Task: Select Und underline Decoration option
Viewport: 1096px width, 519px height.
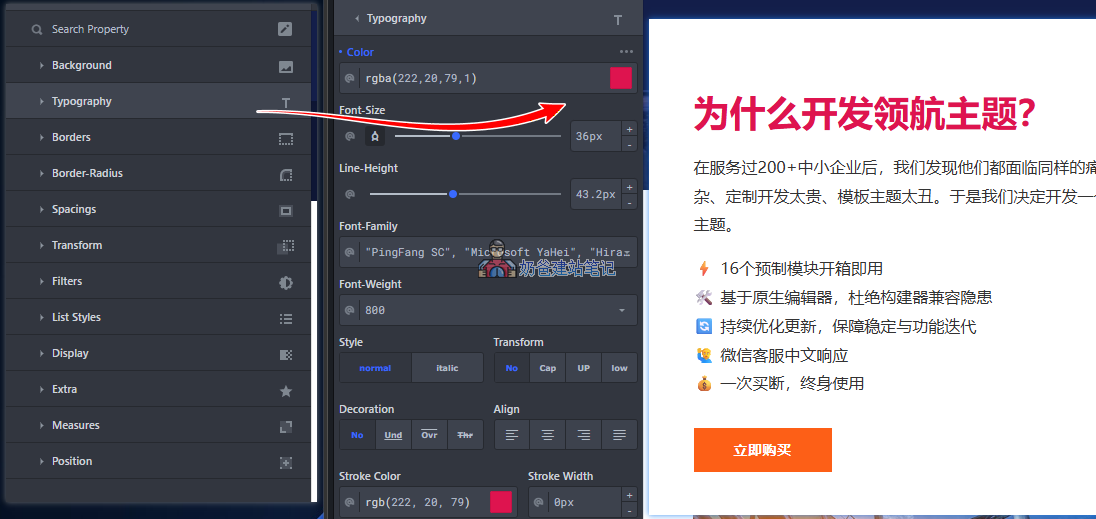Action: coord(394,435)
